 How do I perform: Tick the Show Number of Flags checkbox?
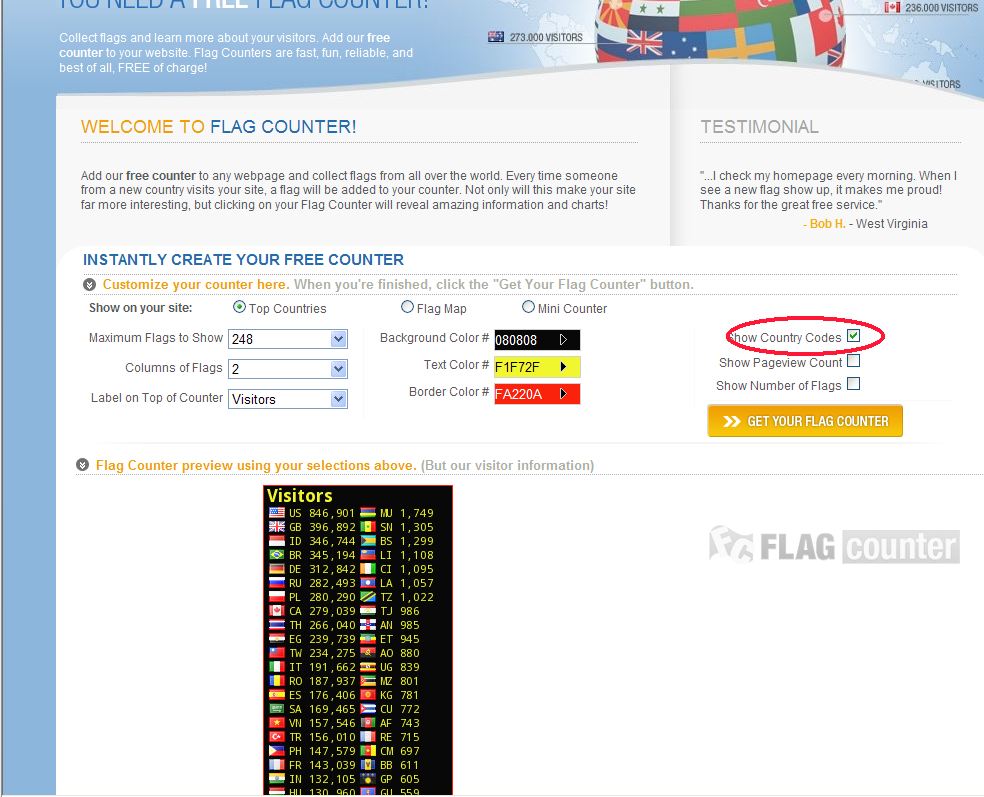click(853, 384)
